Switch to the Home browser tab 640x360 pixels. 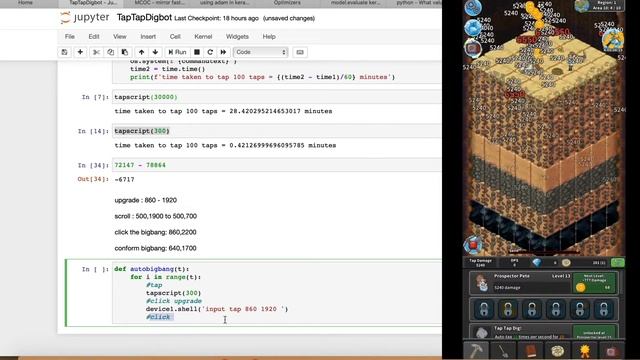click(25, 3)
